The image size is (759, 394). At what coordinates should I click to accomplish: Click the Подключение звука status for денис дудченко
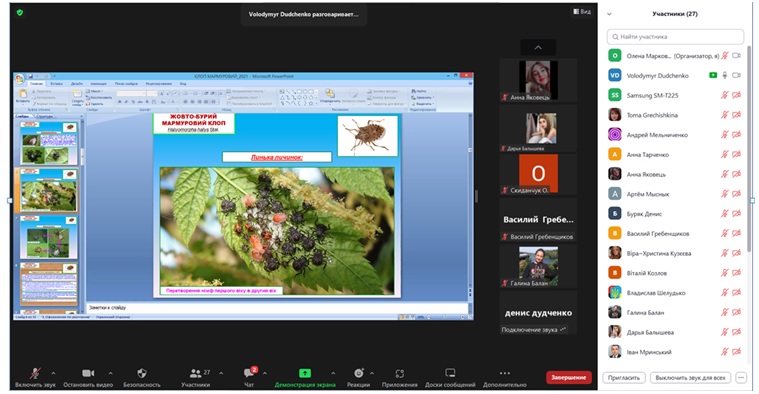point(533,330)
